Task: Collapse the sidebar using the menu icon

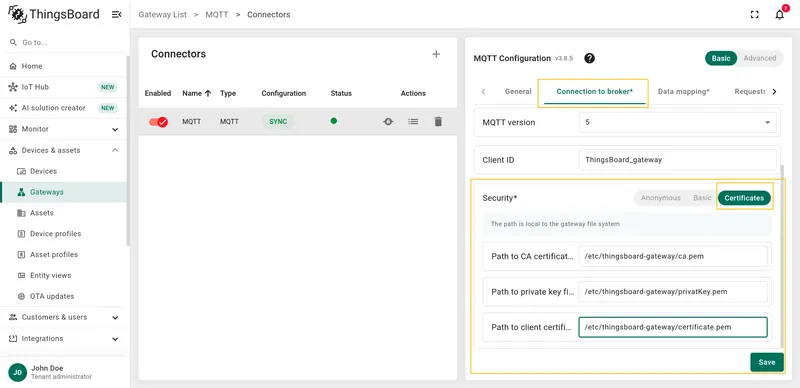Action: click(x=116, y=14)
